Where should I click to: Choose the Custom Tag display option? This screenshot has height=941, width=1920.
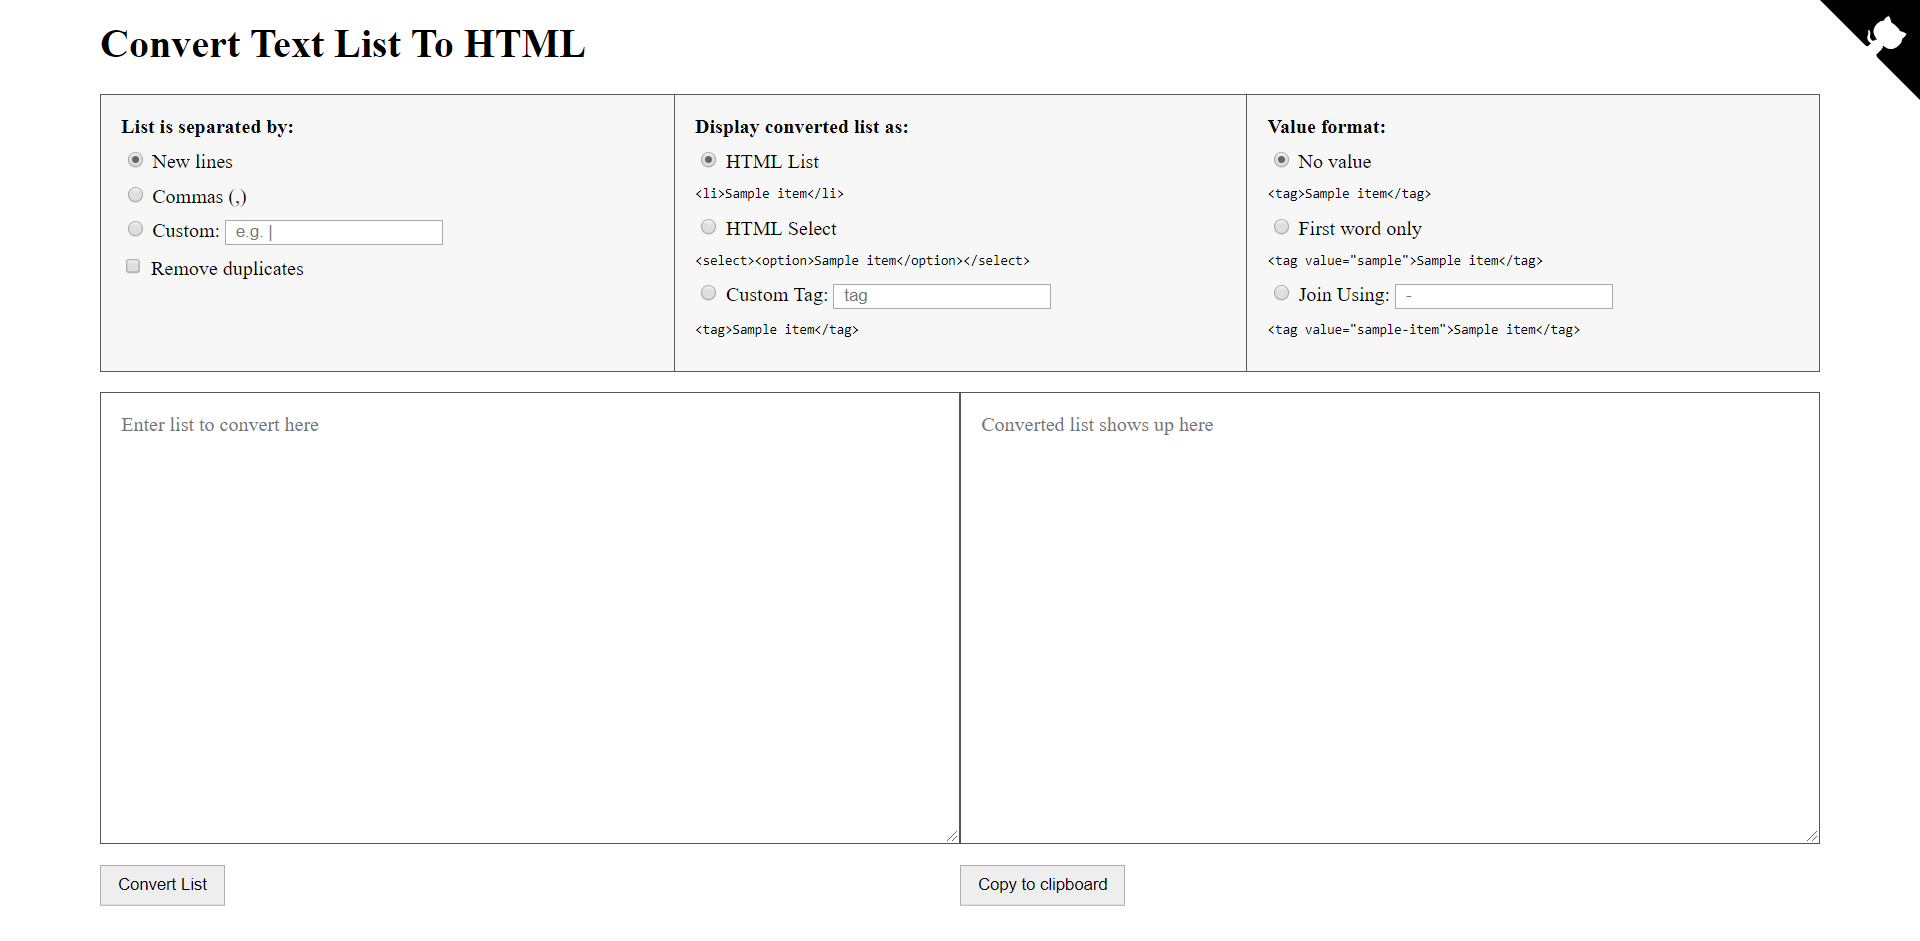(x=708, y=293)
